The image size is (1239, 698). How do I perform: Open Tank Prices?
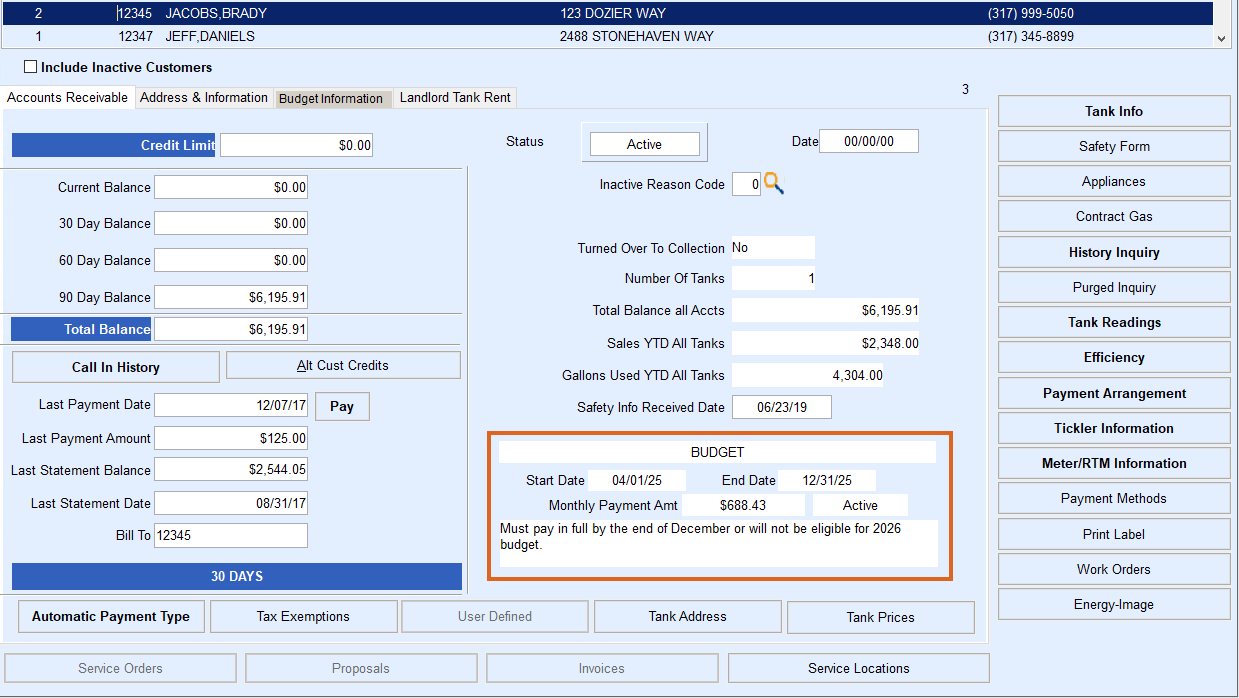pos(881,617)
